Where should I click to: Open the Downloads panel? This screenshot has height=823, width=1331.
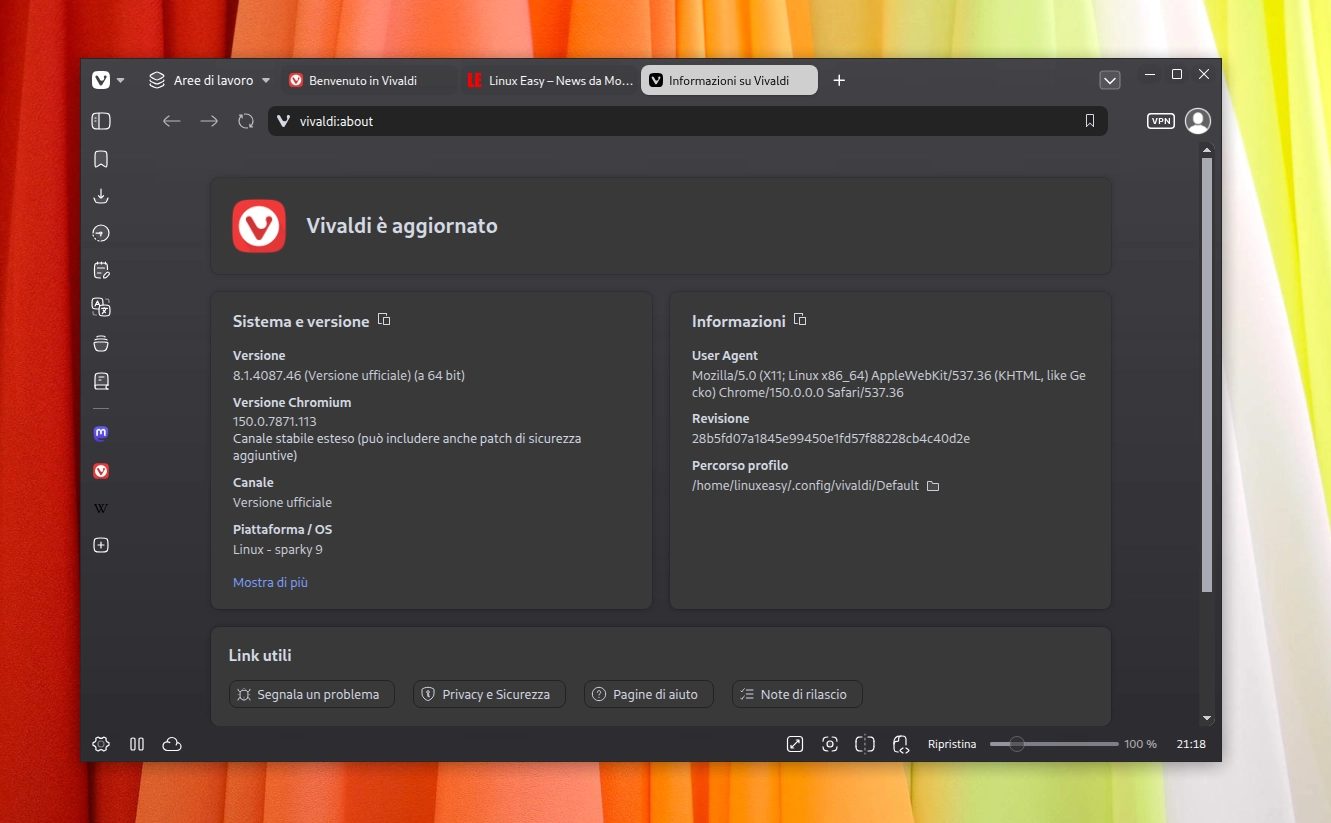(x=101, y=196)
